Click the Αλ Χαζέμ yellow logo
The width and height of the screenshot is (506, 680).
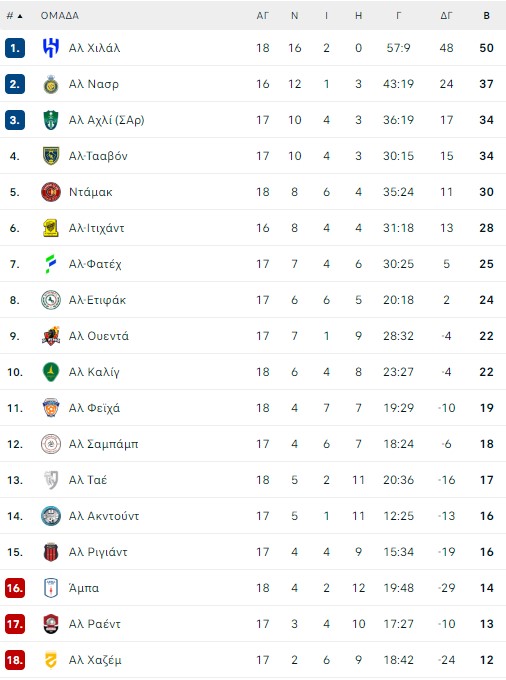coord(51,660)
